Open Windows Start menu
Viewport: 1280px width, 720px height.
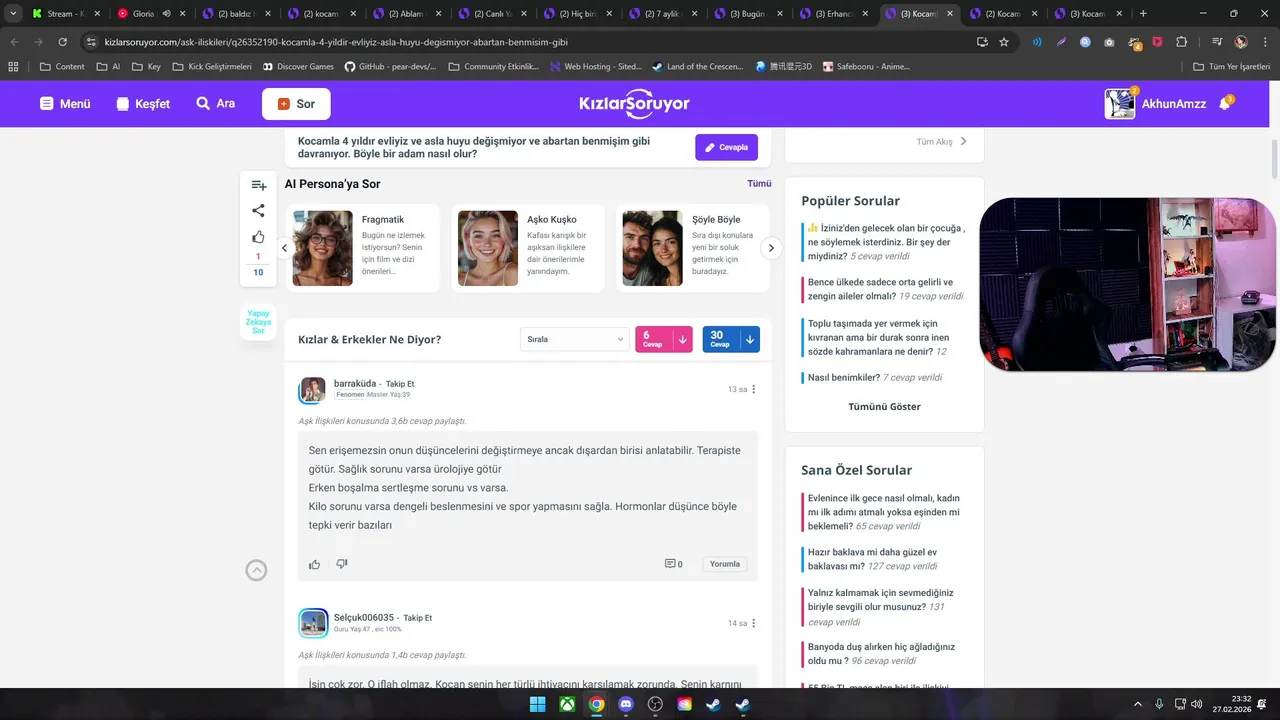tap(537, 703)
